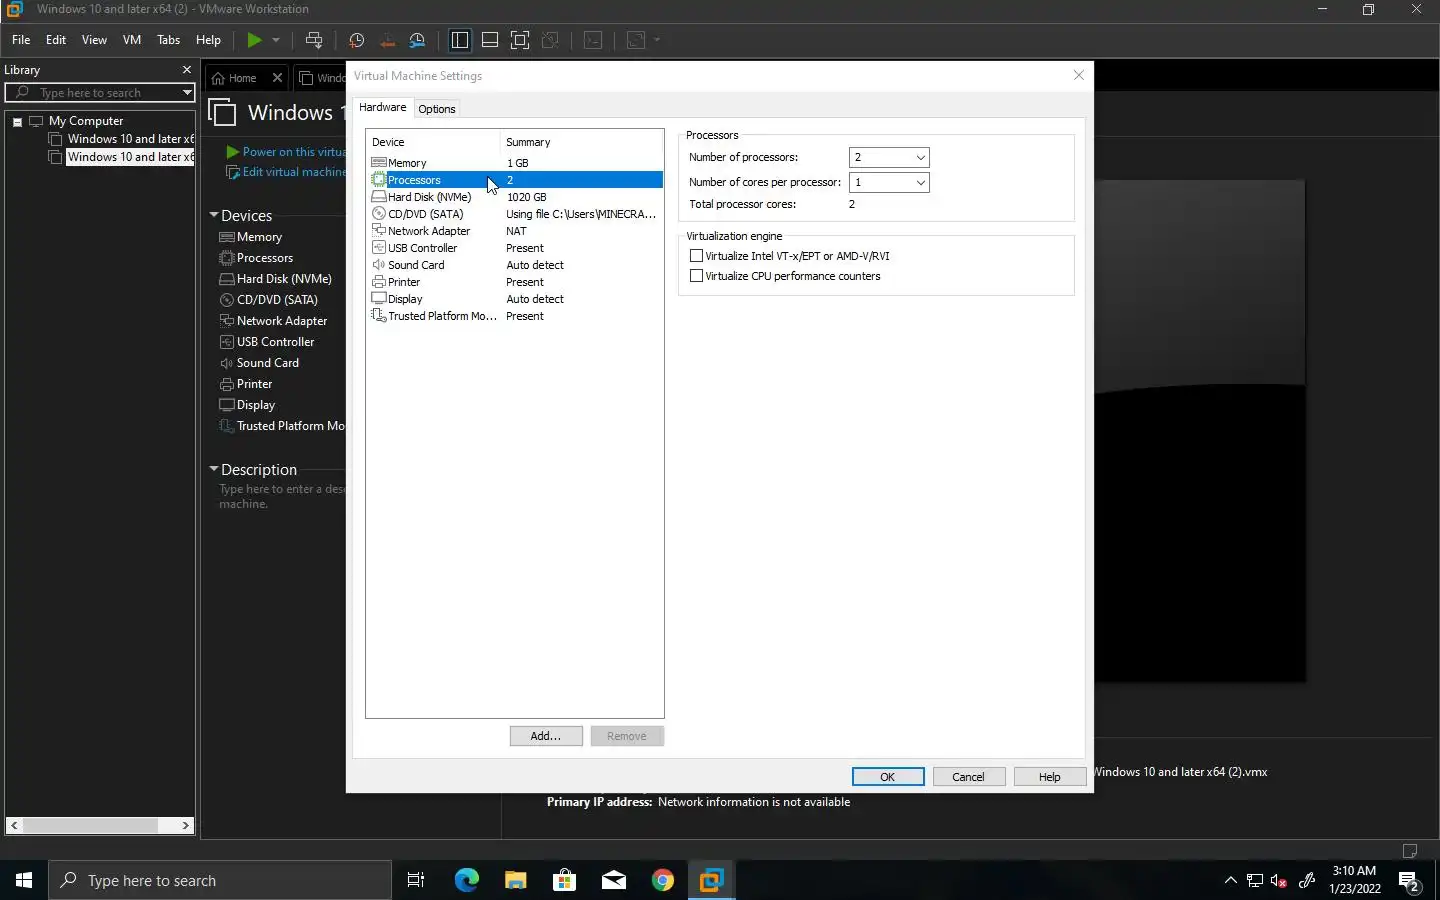
Task: Enable Virtualize Intel VT-x/EPT or AMD-V/RVI
Action: pyautogui.click(x=696, y=256)
